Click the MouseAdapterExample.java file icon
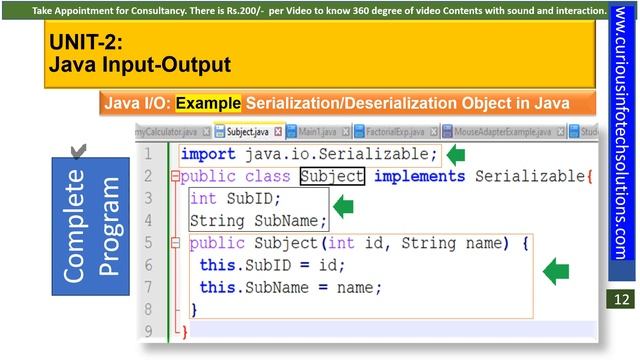This screenshot has height=360, width=640. (447, 131)
